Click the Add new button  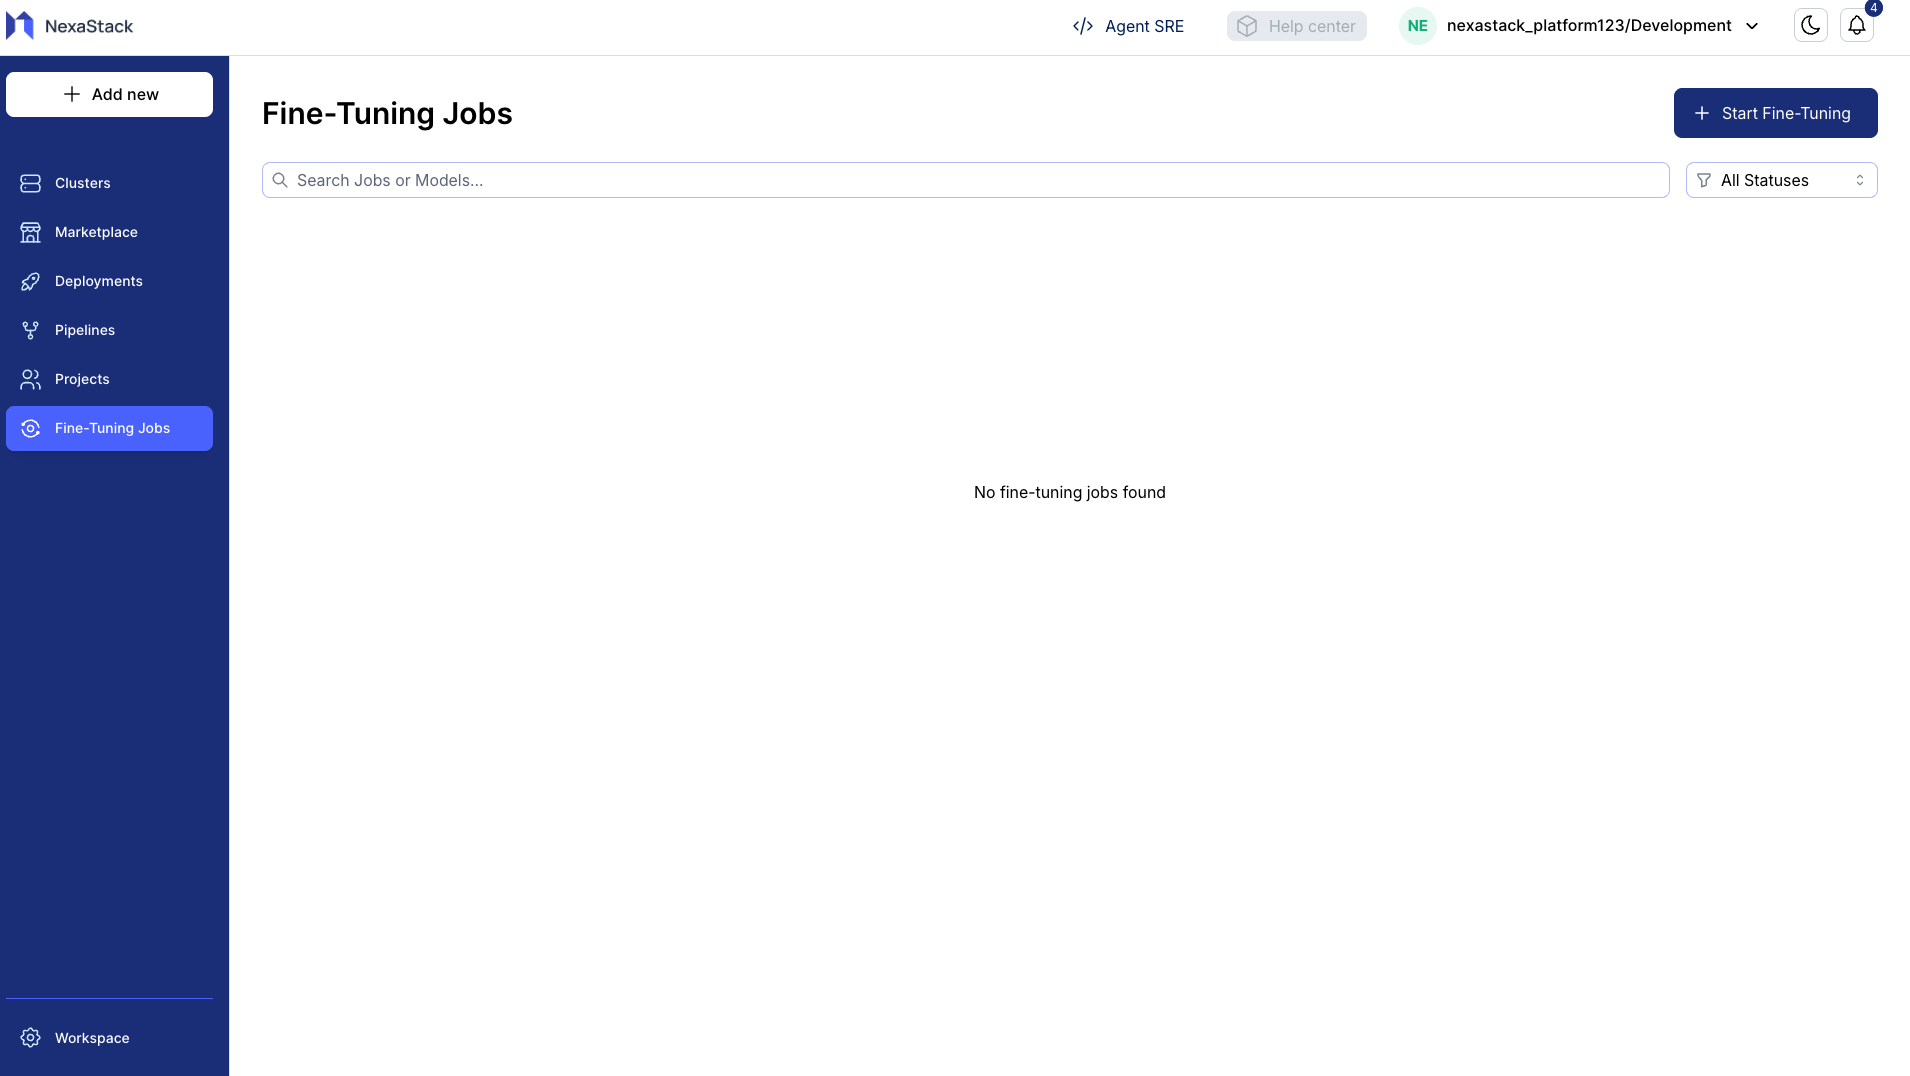(x=110, y=94)
